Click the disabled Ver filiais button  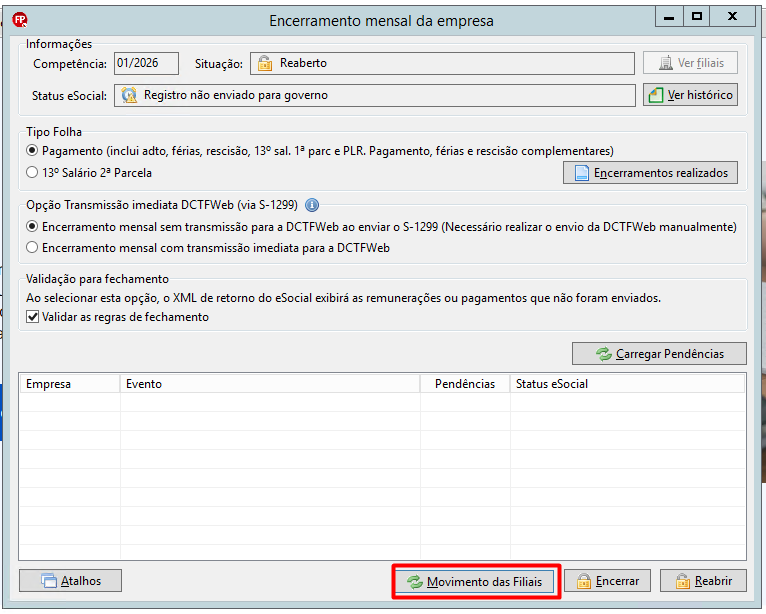[690, 63]
